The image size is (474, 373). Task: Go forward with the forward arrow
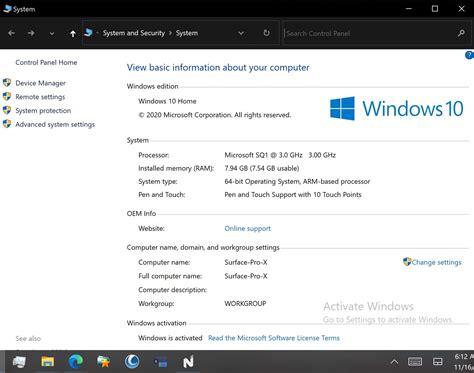pyautogui.click(x=31, y=33)
